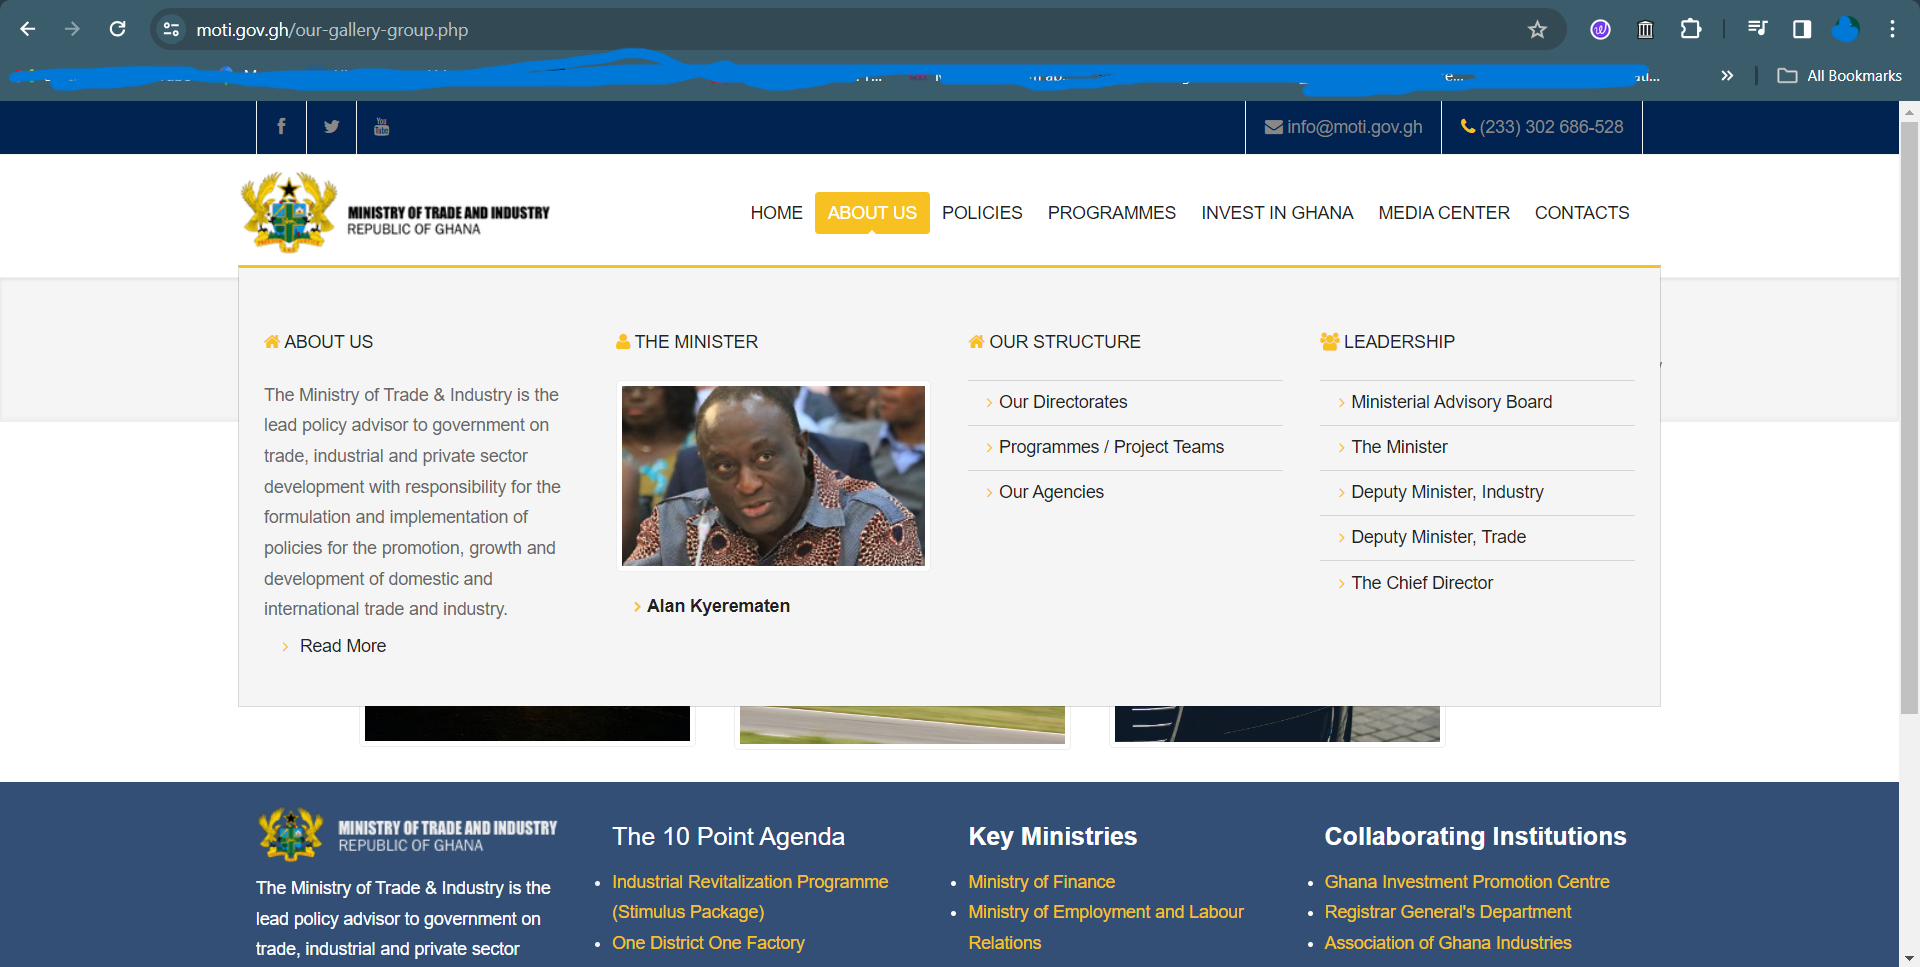Open the Twitter social icon

click(x=331, y=127)
